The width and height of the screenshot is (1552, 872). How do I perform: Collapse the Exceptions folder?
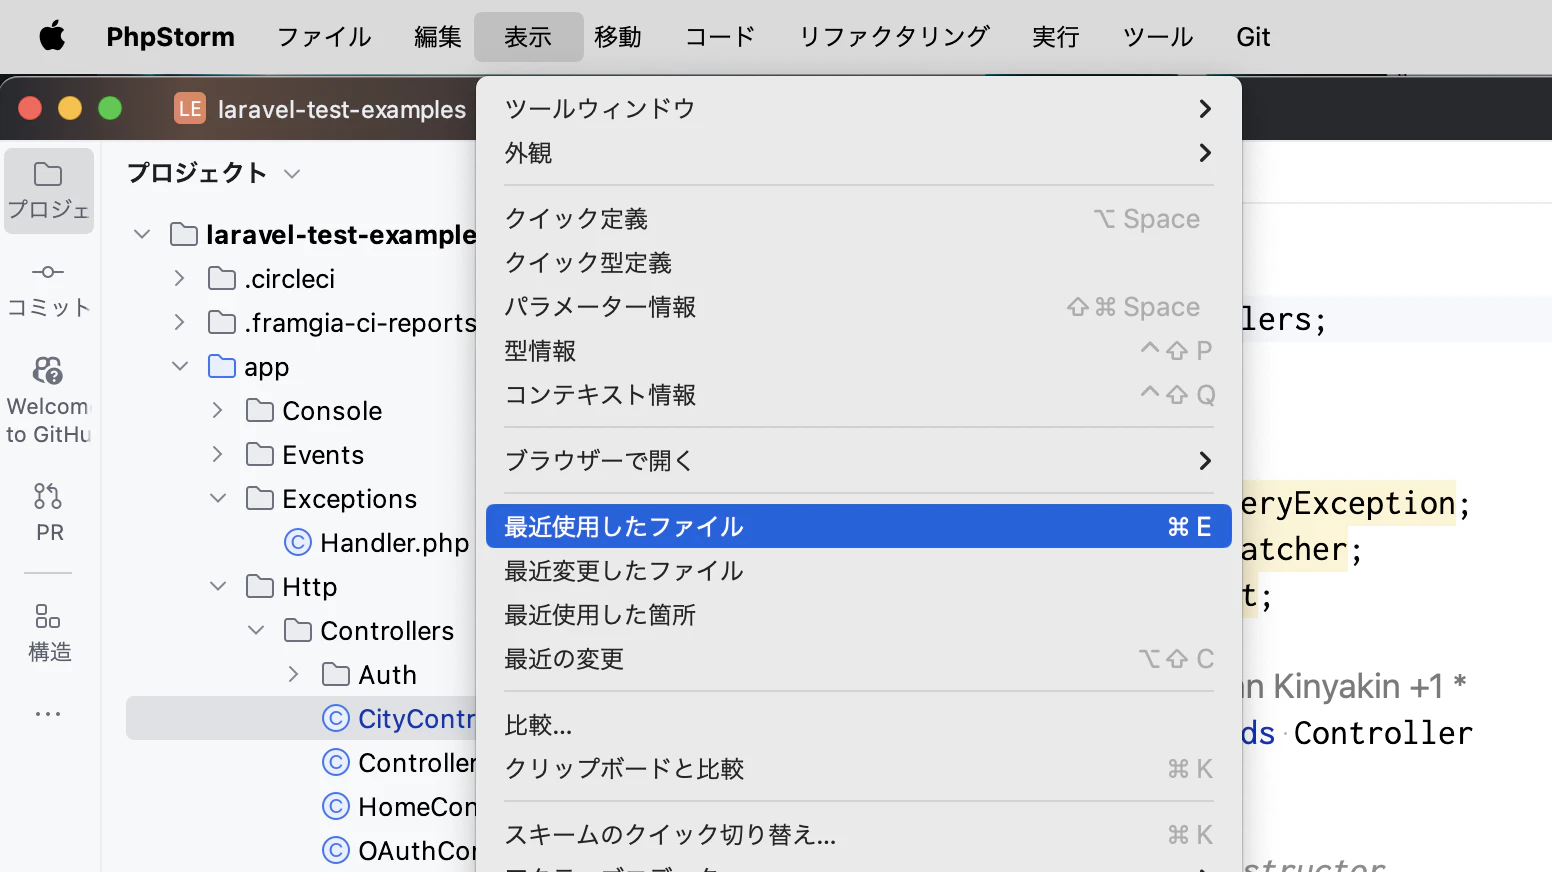(218, 498)
